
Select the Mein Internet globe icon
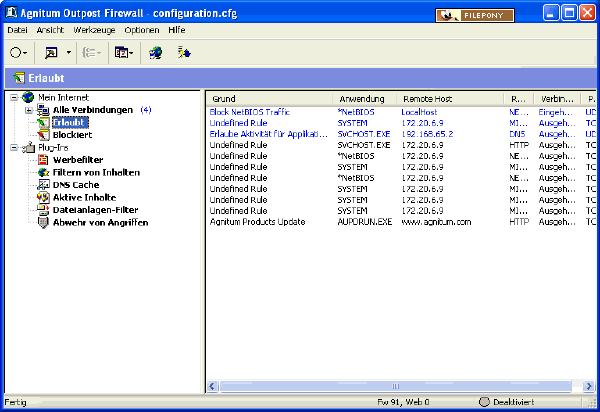click(28, 97)
